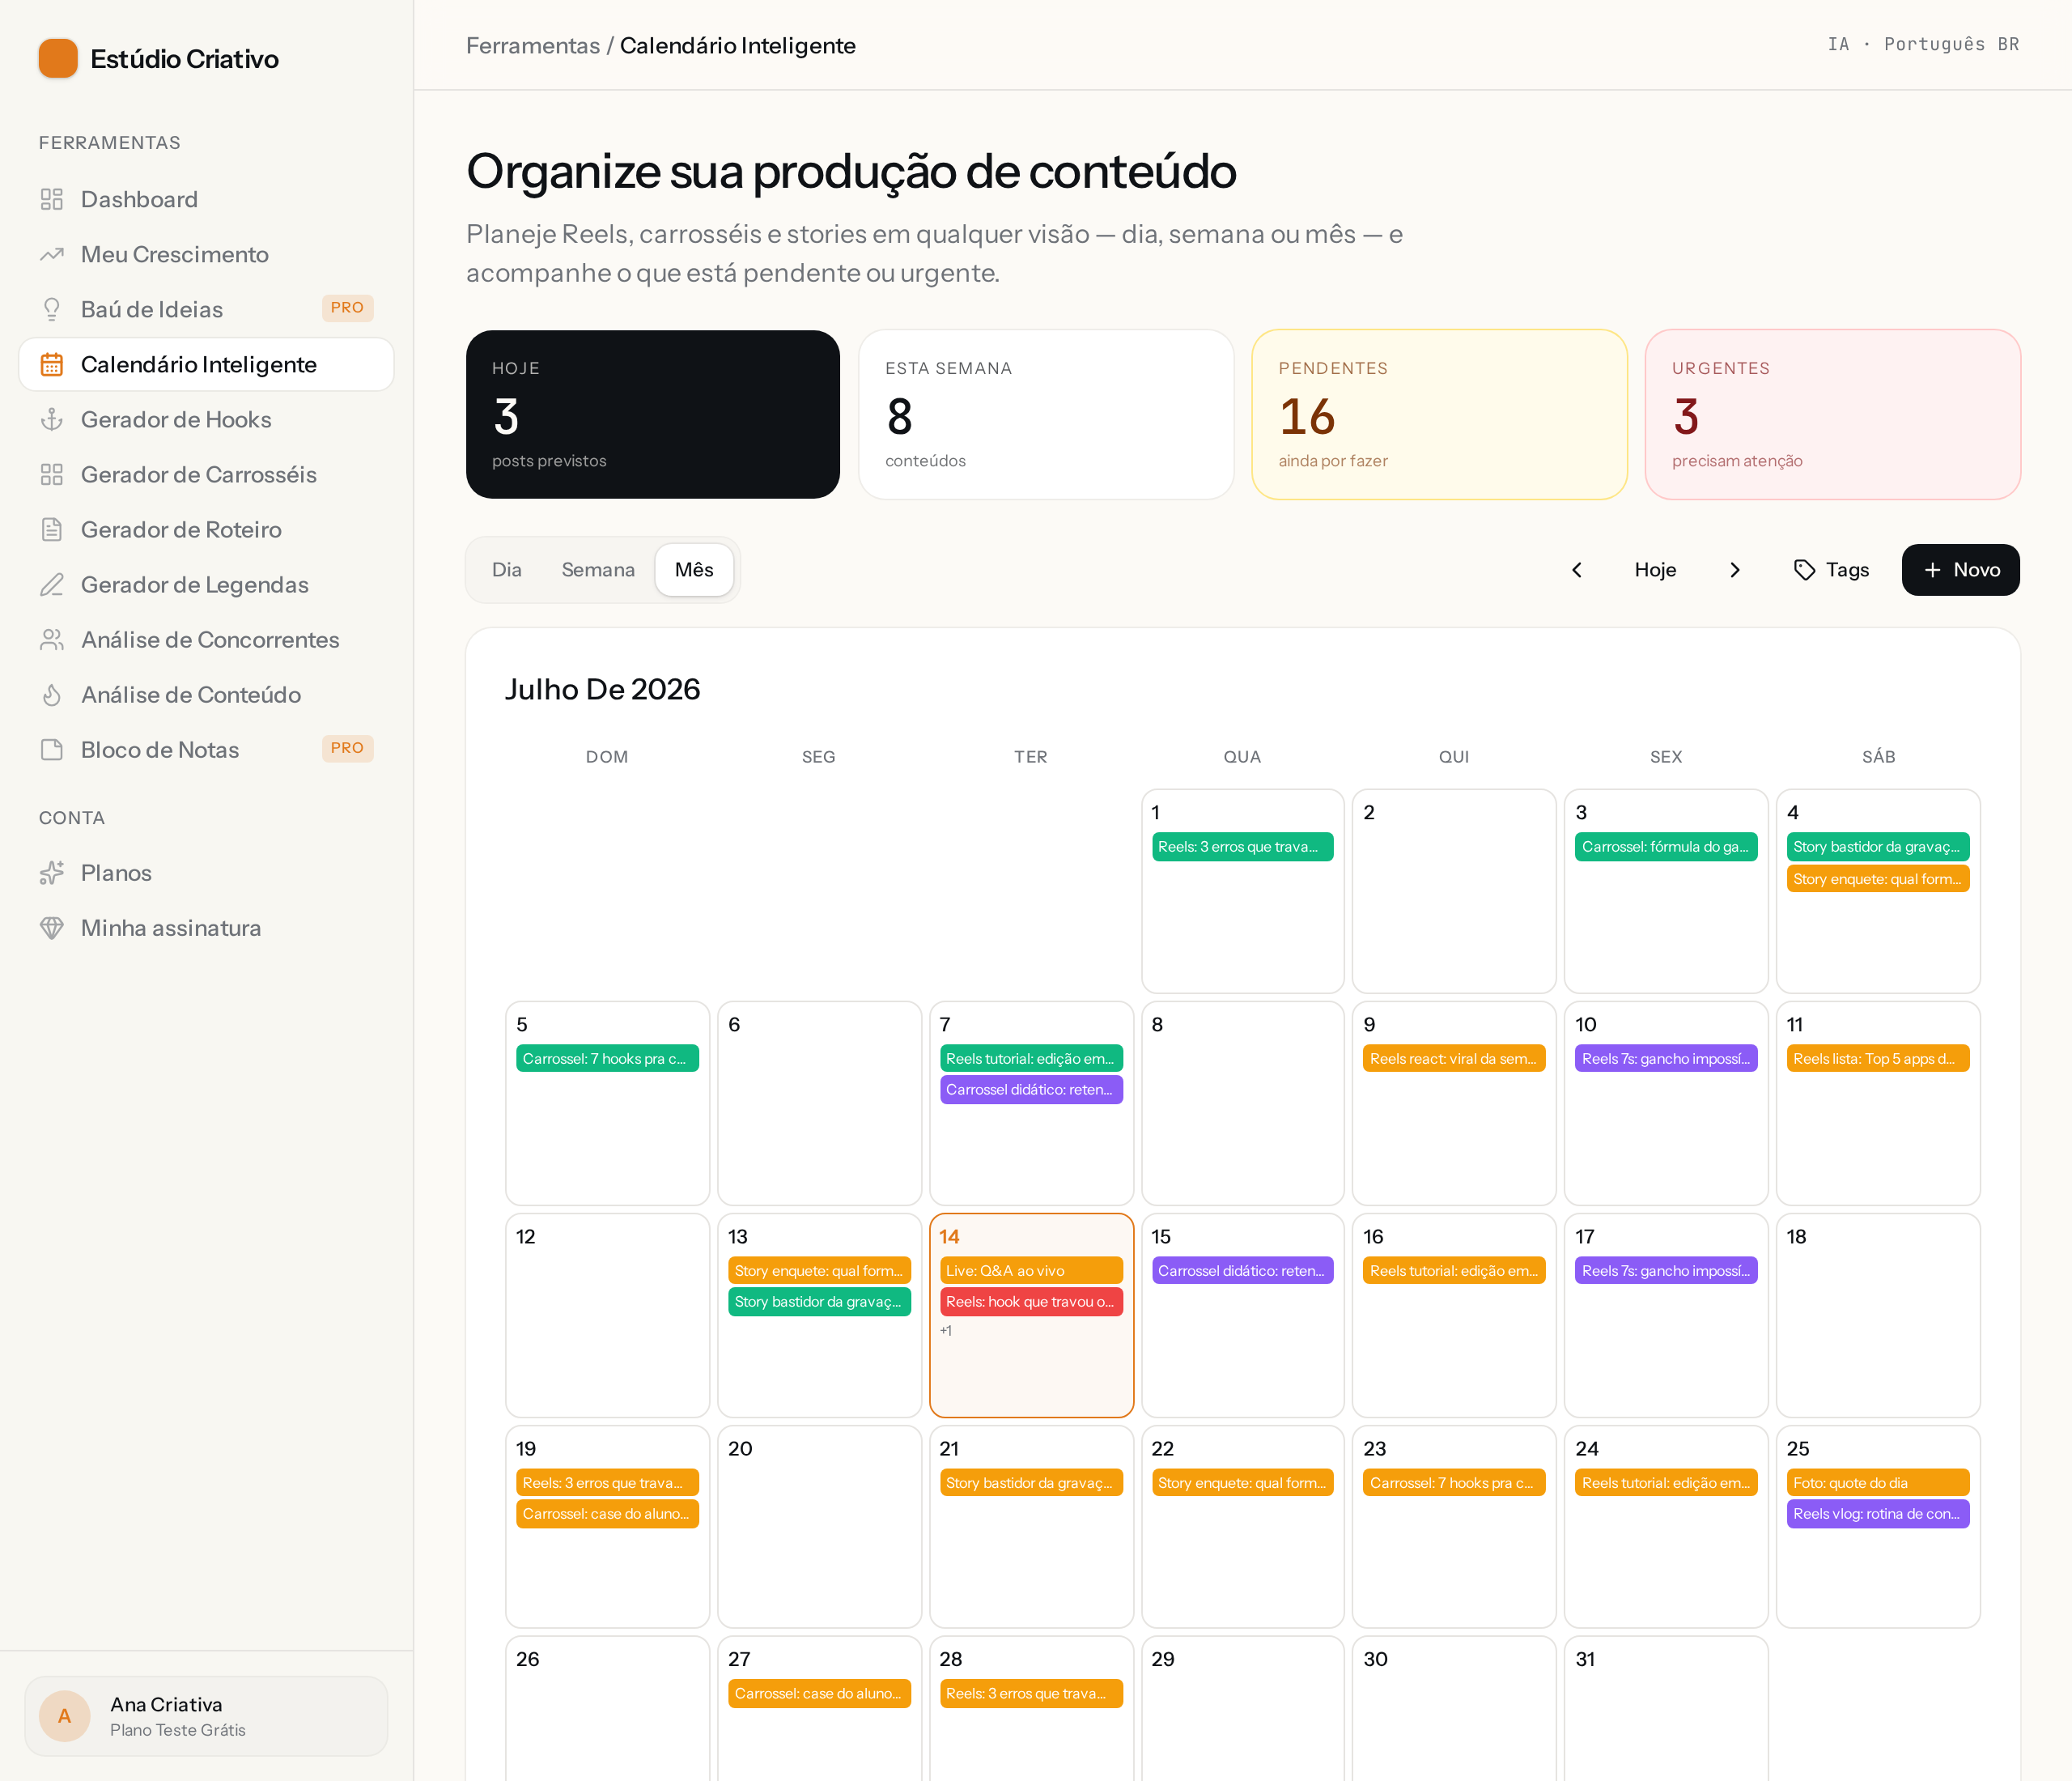
Task: Open 'Story enquete: qual form...' on day 22
Action: (x=1242, y=1483)
